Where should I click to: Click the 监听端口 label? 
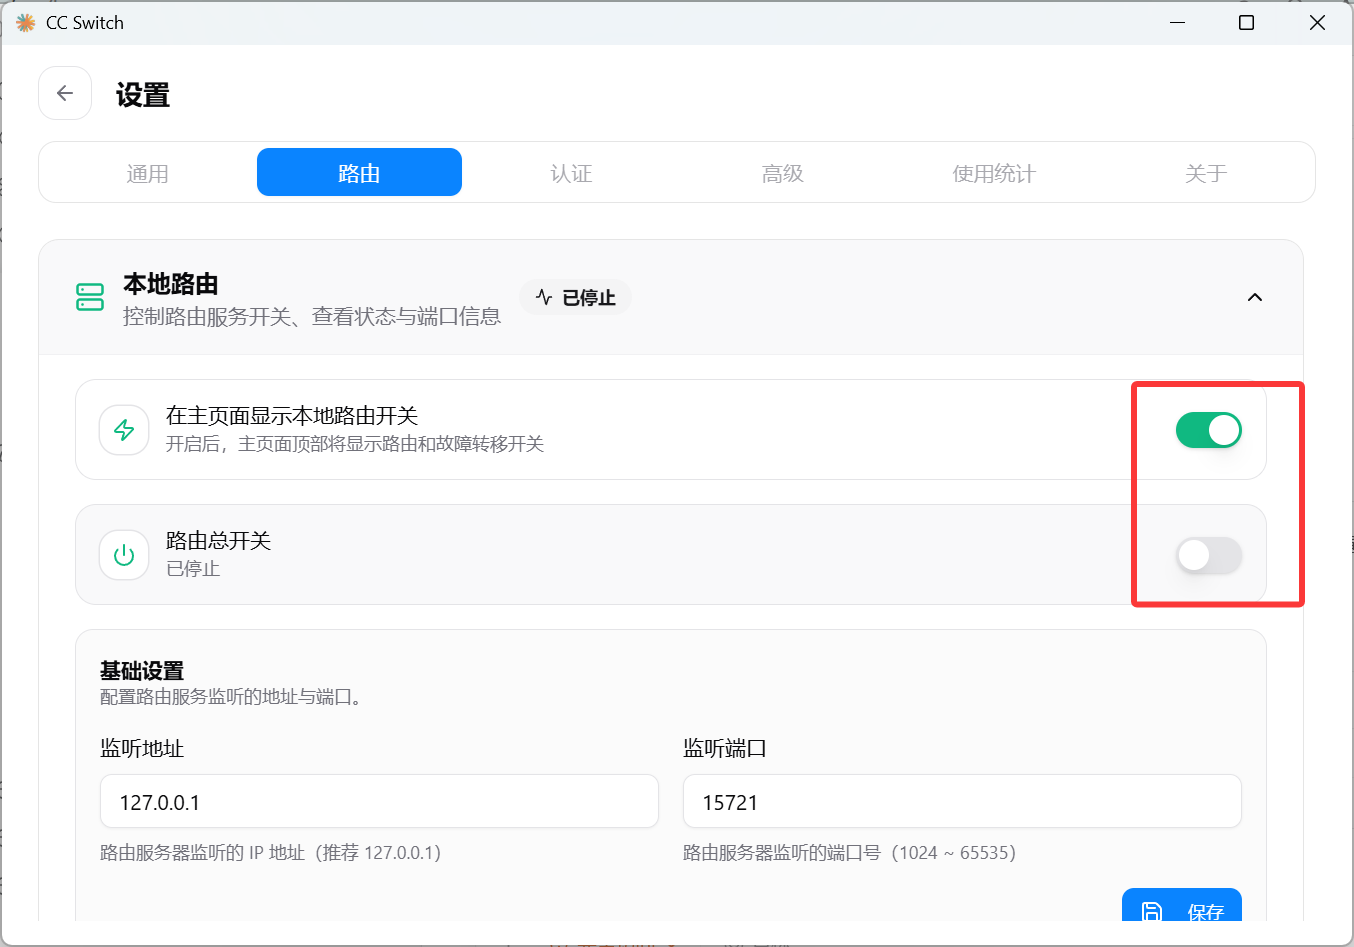[x=725, y=748]
